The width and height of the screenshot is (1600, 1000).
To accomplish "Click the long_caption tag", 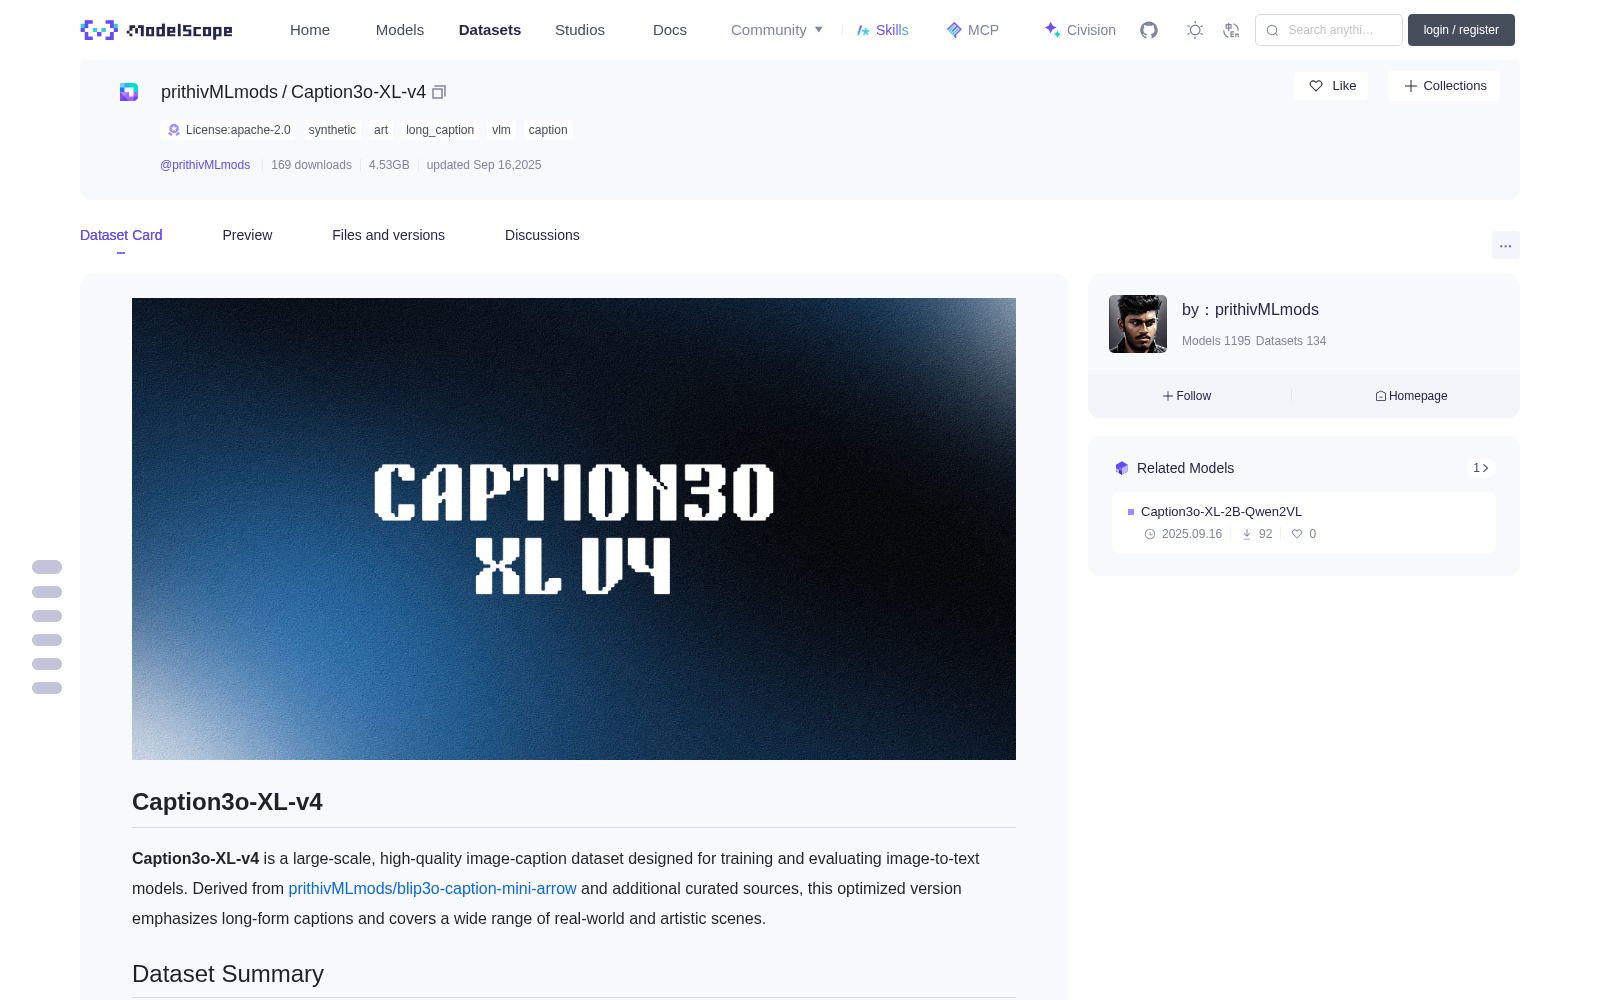I will [440, 130].
